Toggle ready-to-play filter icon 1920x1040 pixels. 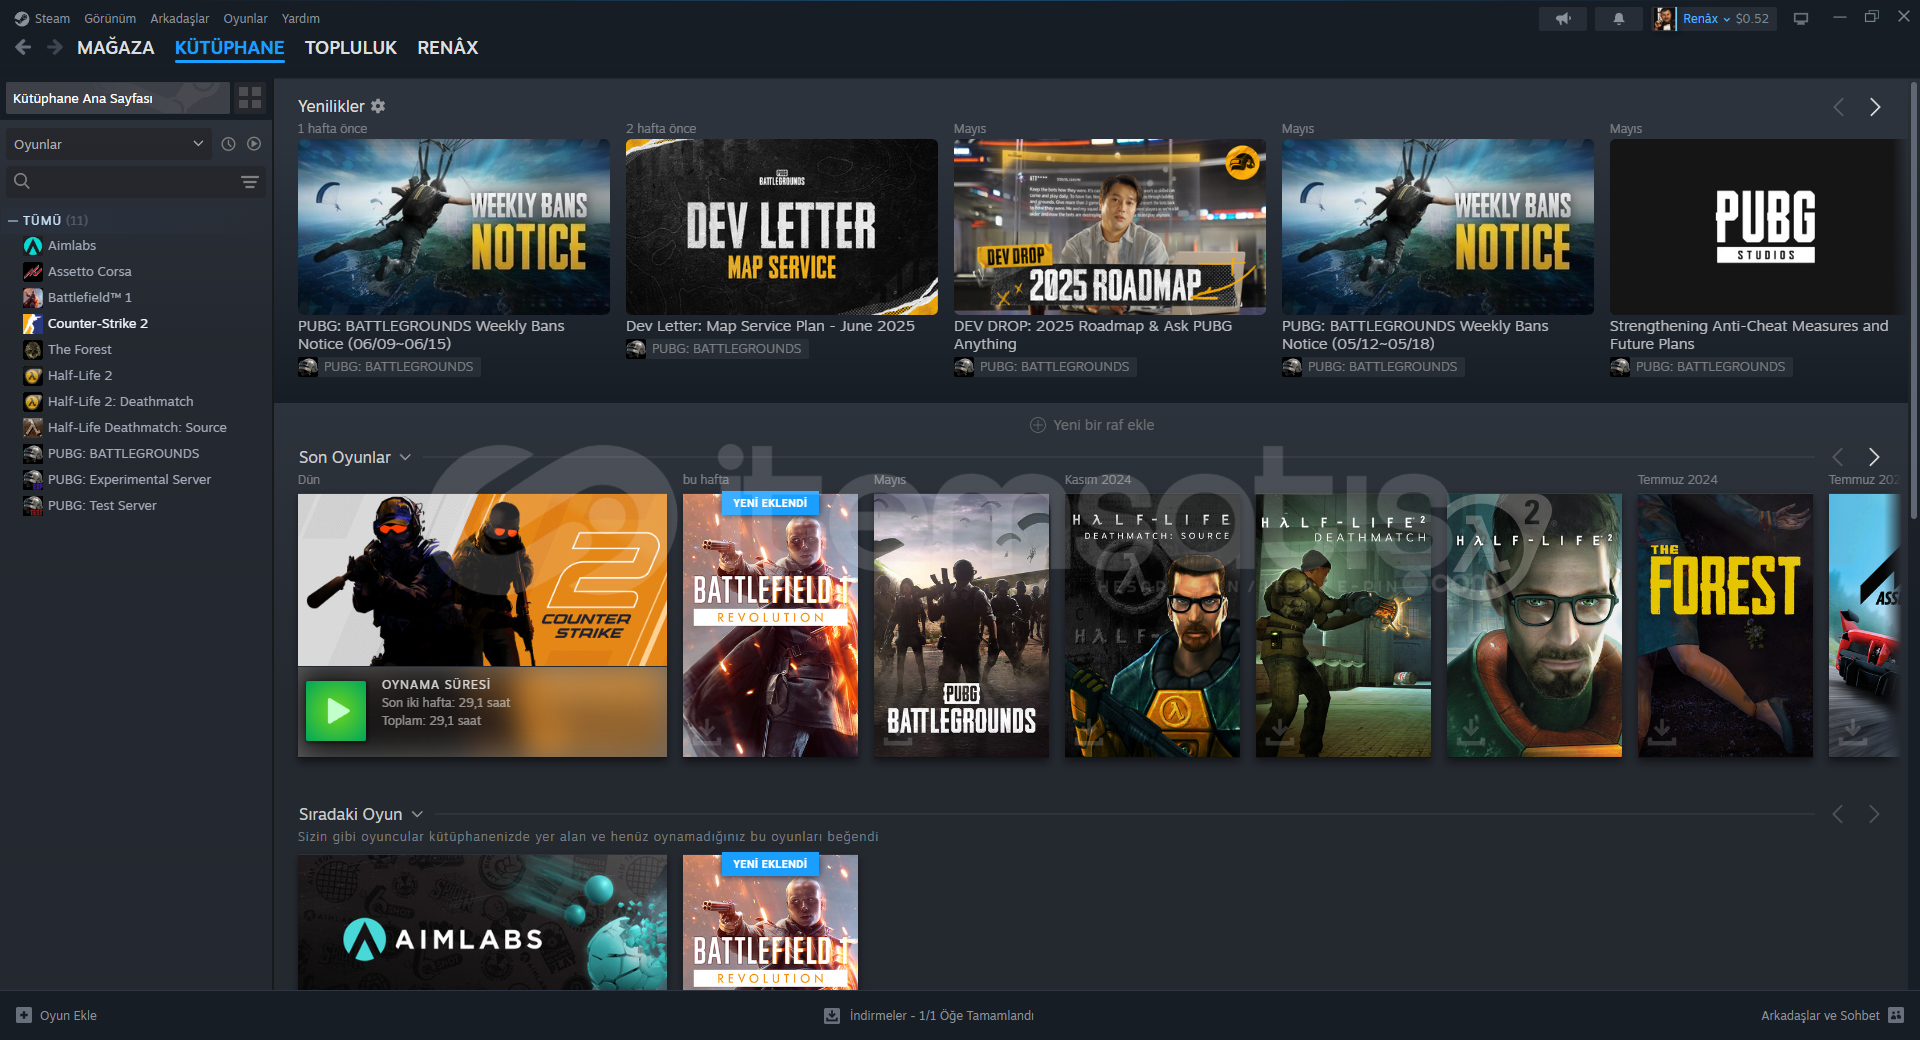point(254,144)
